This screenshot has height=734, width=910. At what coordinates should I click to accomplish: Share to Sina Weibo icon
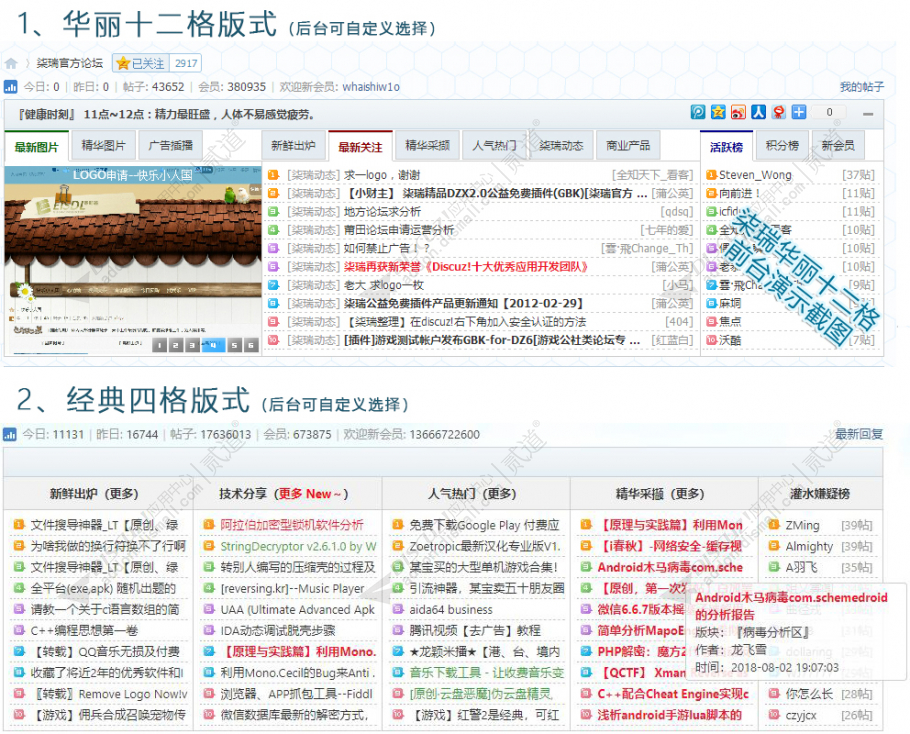740,112
